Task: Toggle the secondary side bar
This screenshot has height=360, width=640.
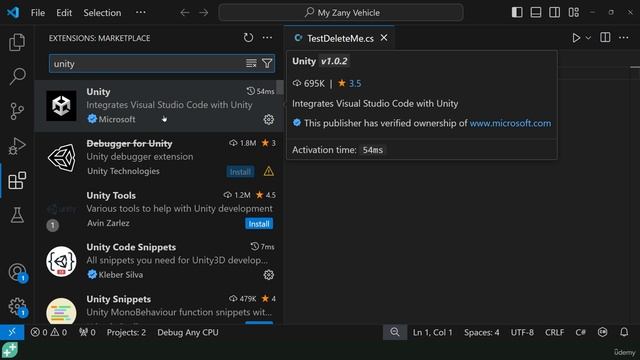Action: pos(555,13)
